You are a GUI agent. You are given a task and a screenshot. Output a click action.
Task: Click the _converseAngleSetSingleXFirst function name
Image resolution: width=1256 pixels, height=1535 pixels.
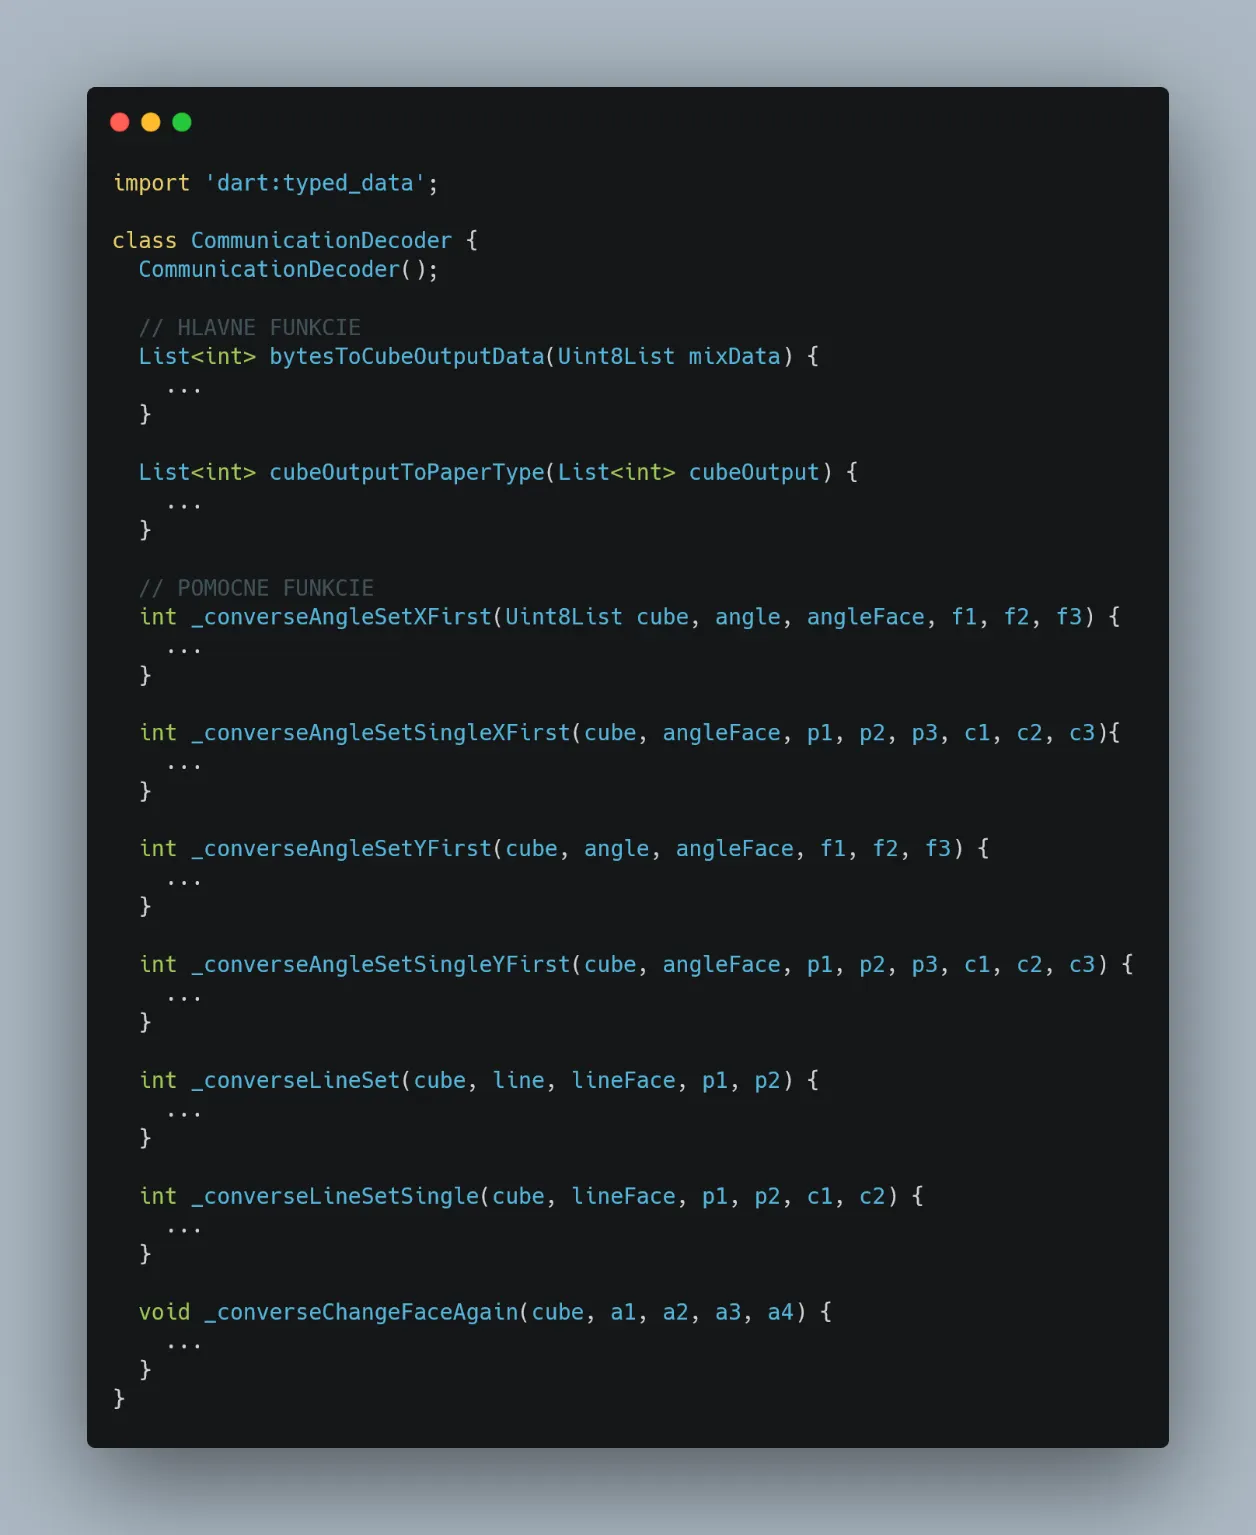coord(380,733)
